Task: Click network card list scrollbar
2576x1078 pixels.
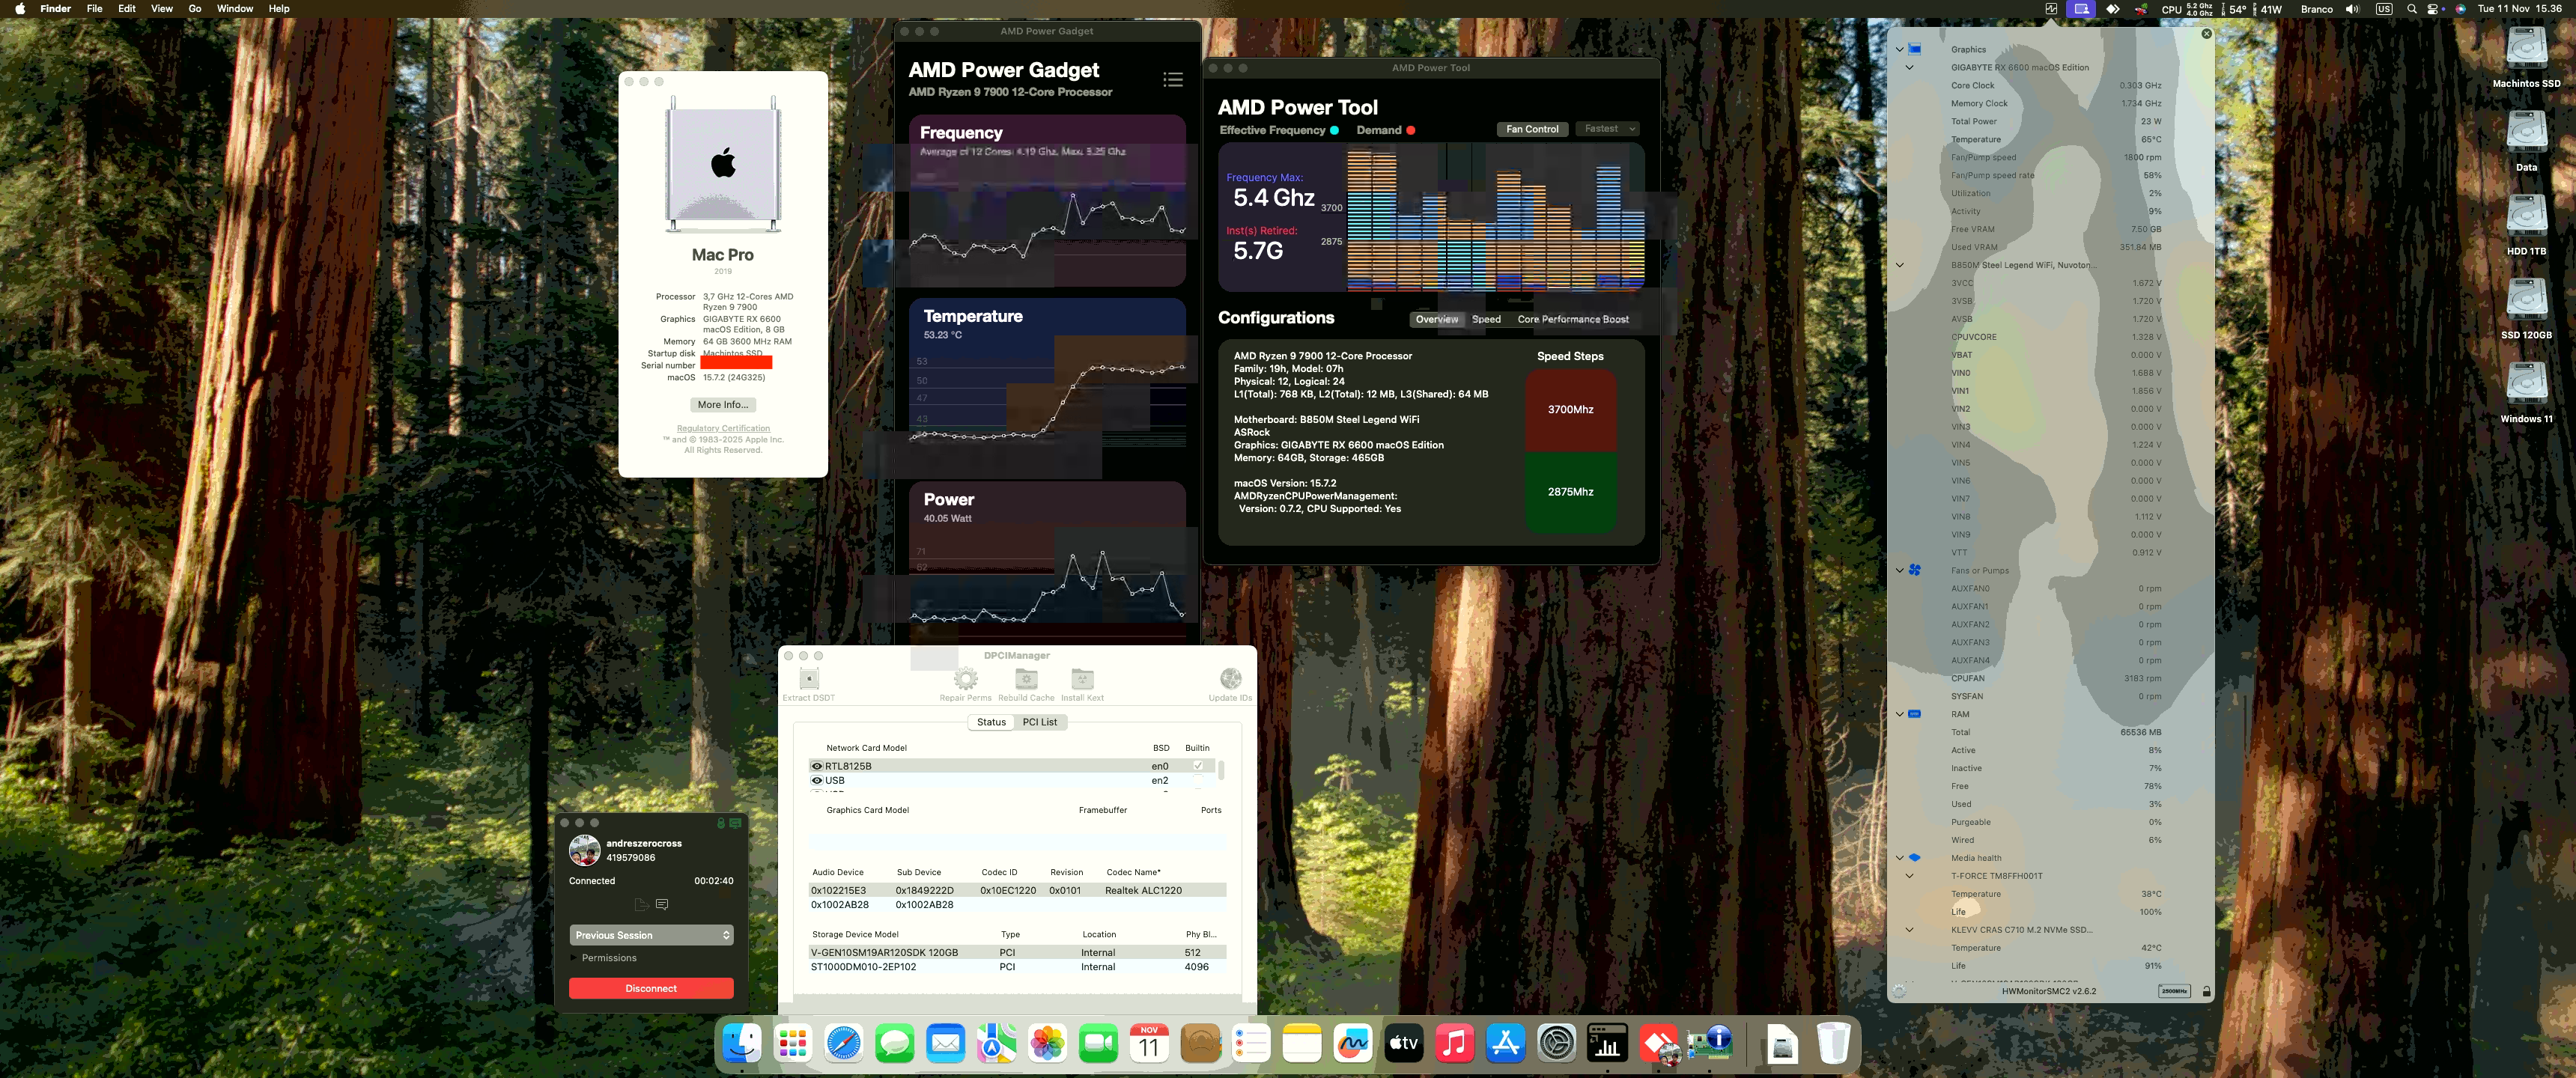Action: (x=1221, y=770)
